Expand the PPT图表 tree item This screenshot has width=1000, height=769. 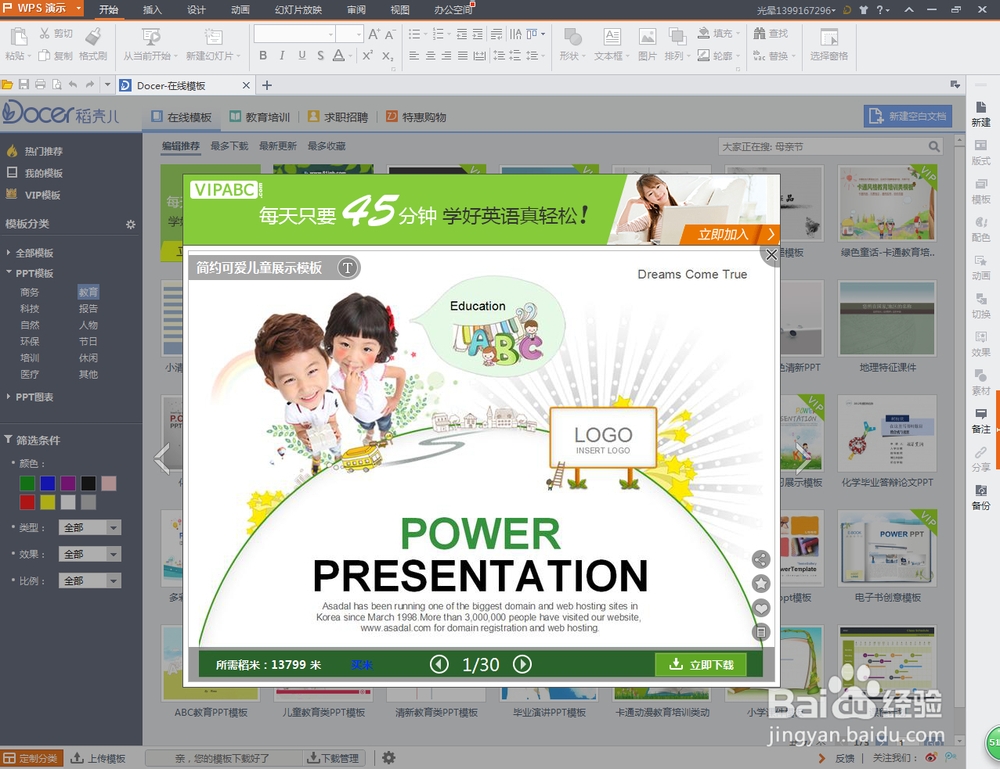pos(8,397)
